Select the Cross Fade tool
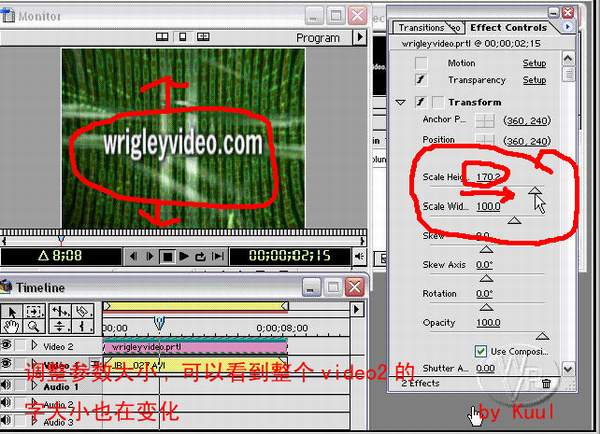This screenshot has width=600, height=434. [x=60, y=326]
